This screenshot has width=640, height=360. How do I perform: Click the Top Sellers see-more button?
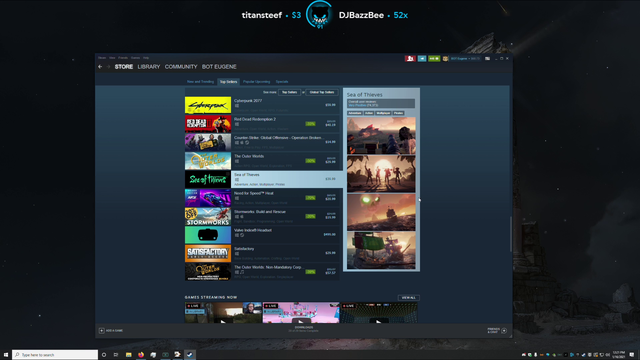[289, 92]
